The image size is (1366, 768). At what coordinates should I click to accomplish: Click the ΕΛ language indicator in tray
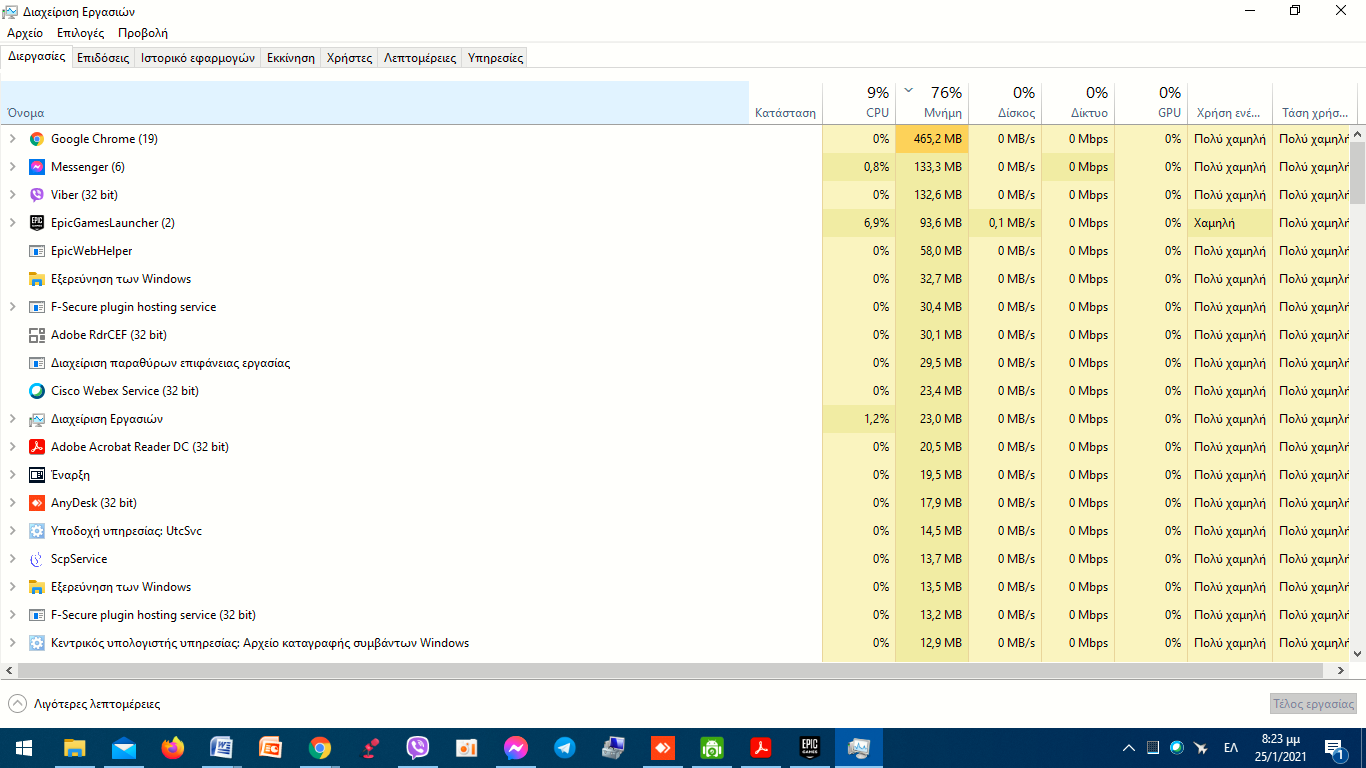coord(1231,748)
